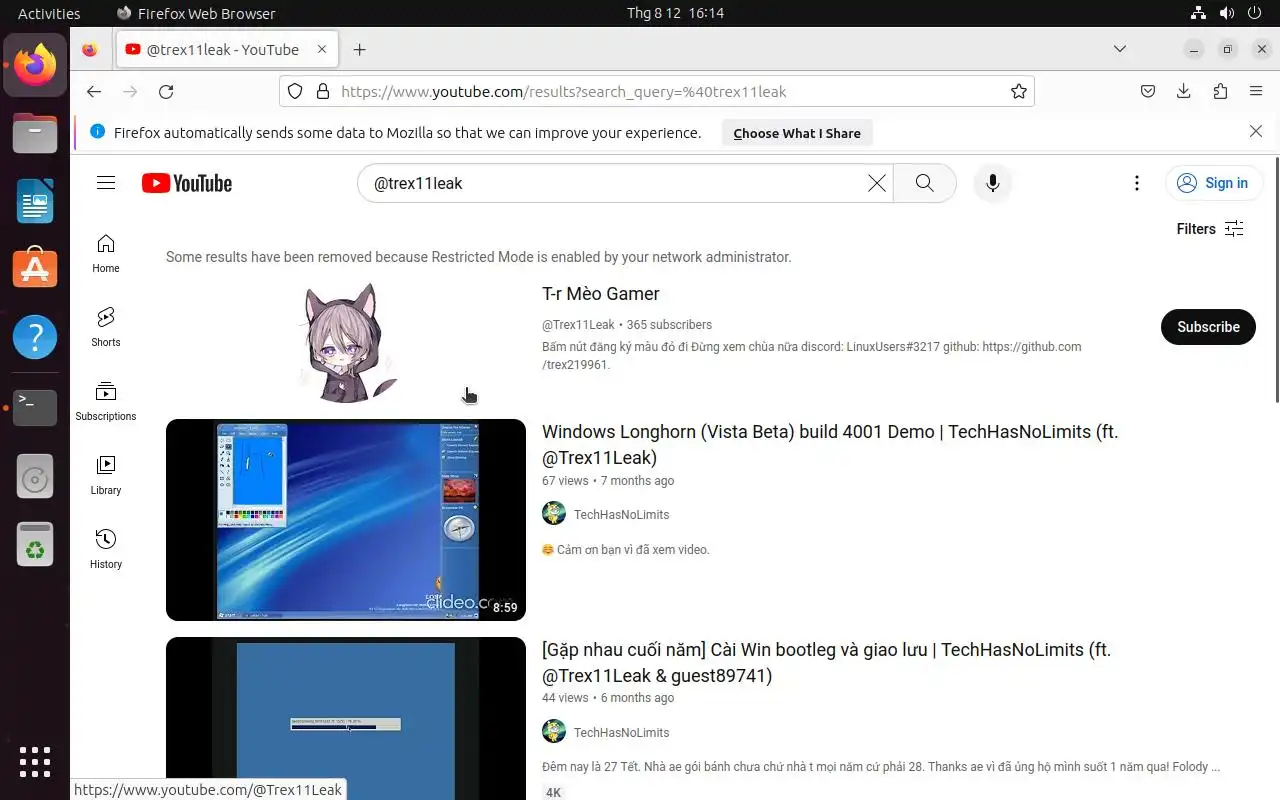
Task: Click '@Trex11Leak • 365 subscribers' text
Action: pos(627,325)
